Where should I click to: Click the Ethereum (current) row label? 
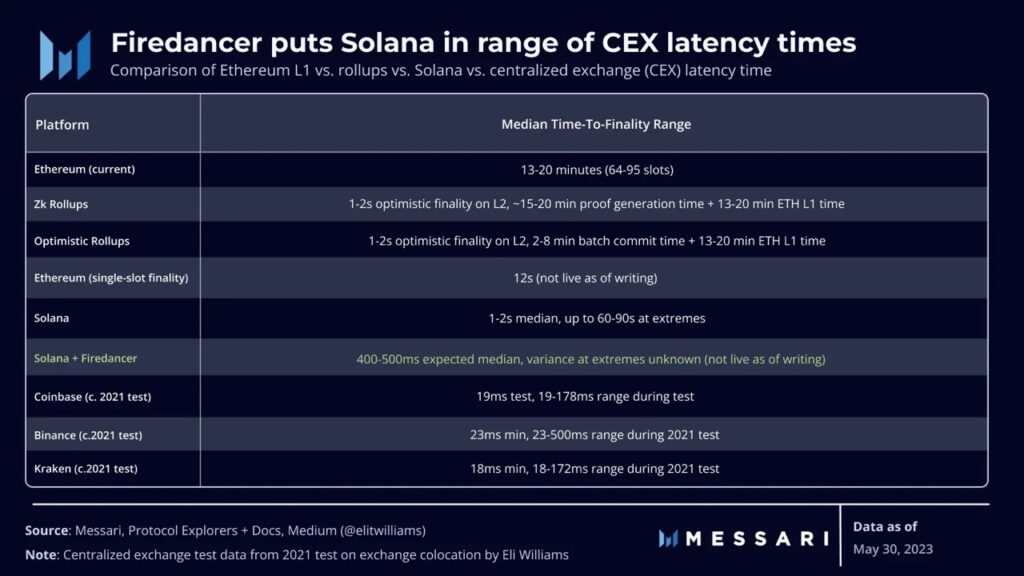click(84, 169)
